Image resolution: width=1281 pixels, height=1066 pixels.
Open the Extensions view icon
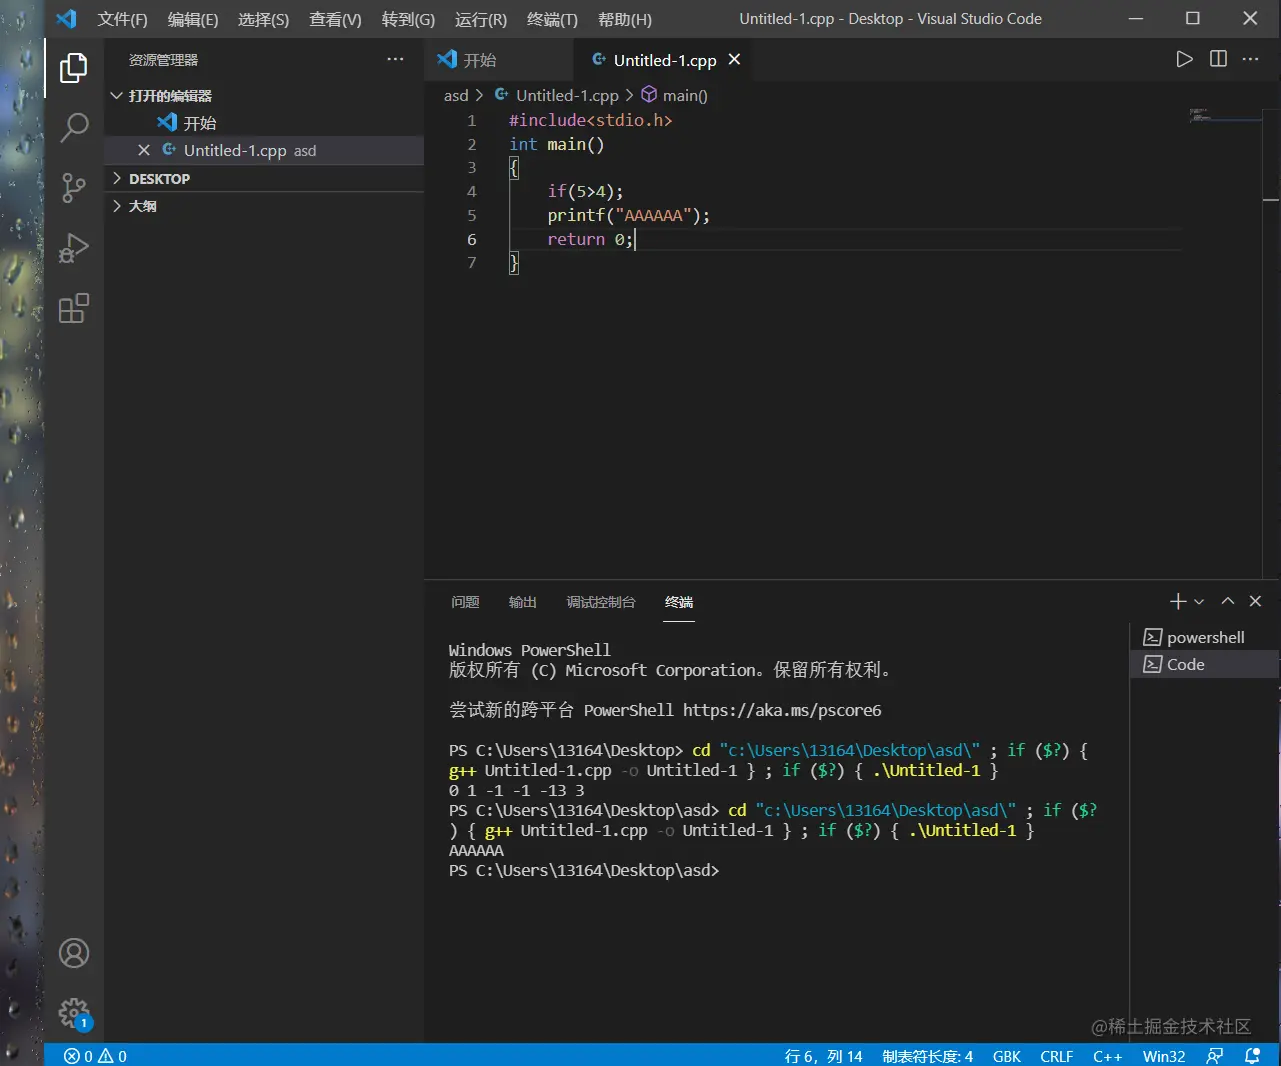point(74,309)
